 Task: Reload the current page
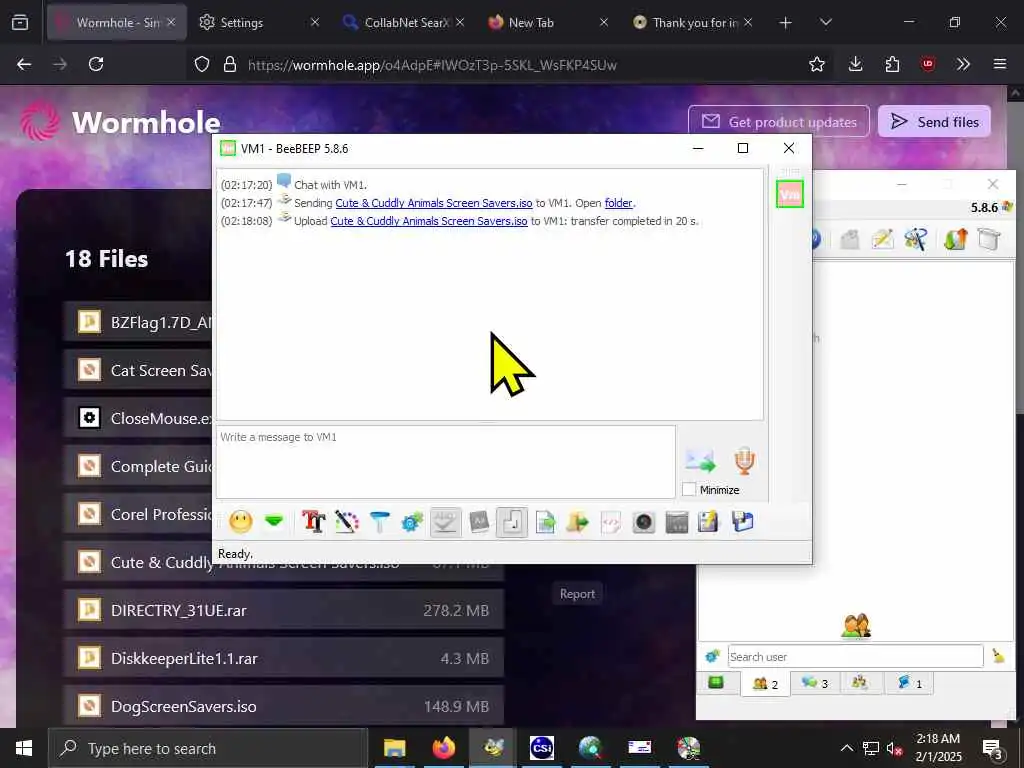(x=96, y=64)
